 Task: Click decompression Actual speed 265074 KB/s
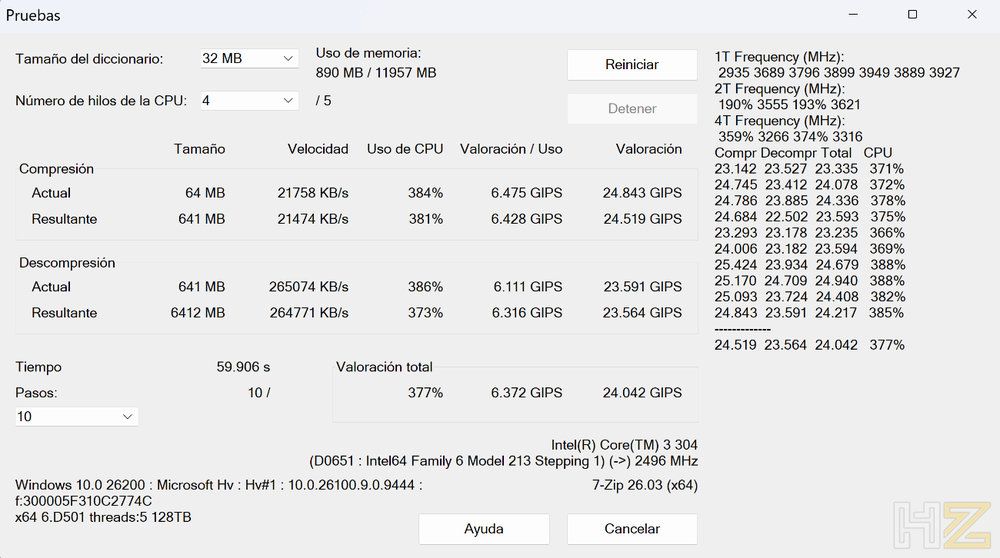[x=309, y=287]
